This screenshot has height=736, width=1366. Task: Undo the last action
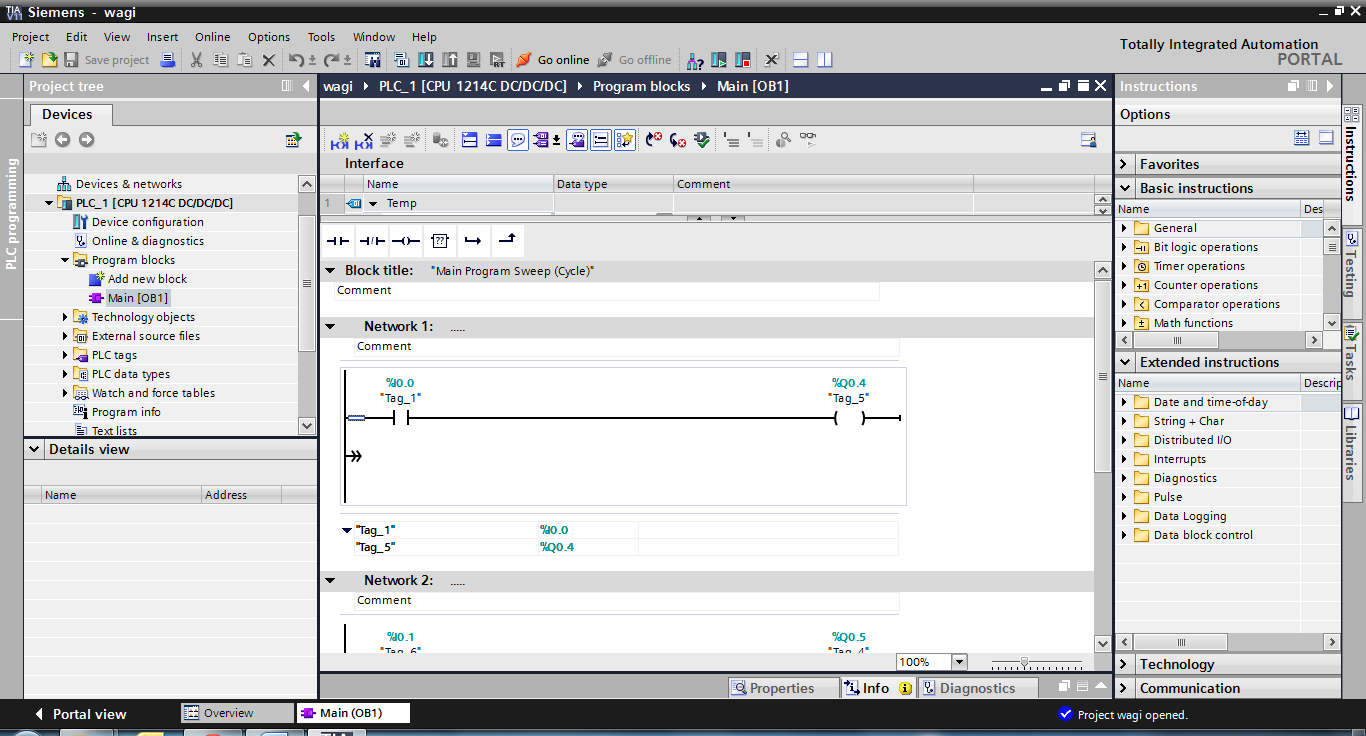(x=296, y=60)
